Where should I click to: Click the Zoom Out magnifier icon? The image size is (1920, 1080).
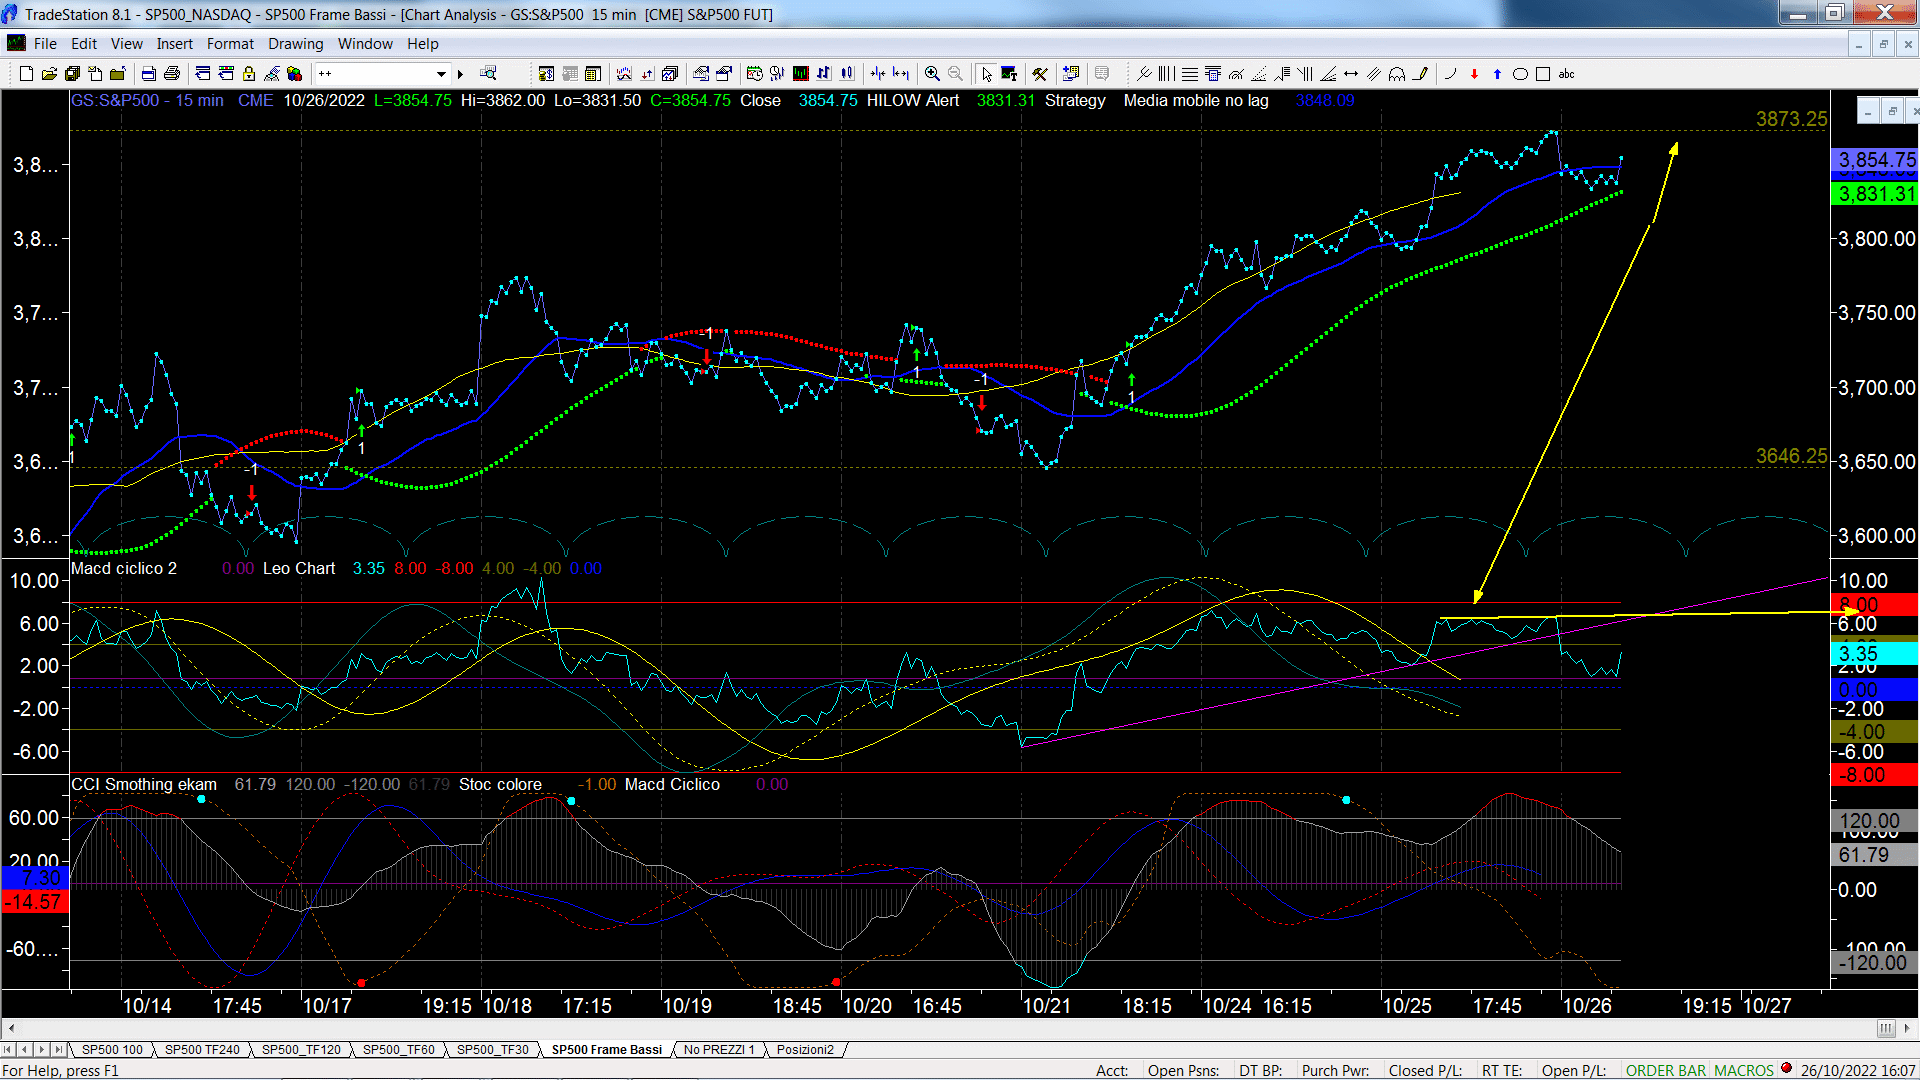tap(955, 74)
